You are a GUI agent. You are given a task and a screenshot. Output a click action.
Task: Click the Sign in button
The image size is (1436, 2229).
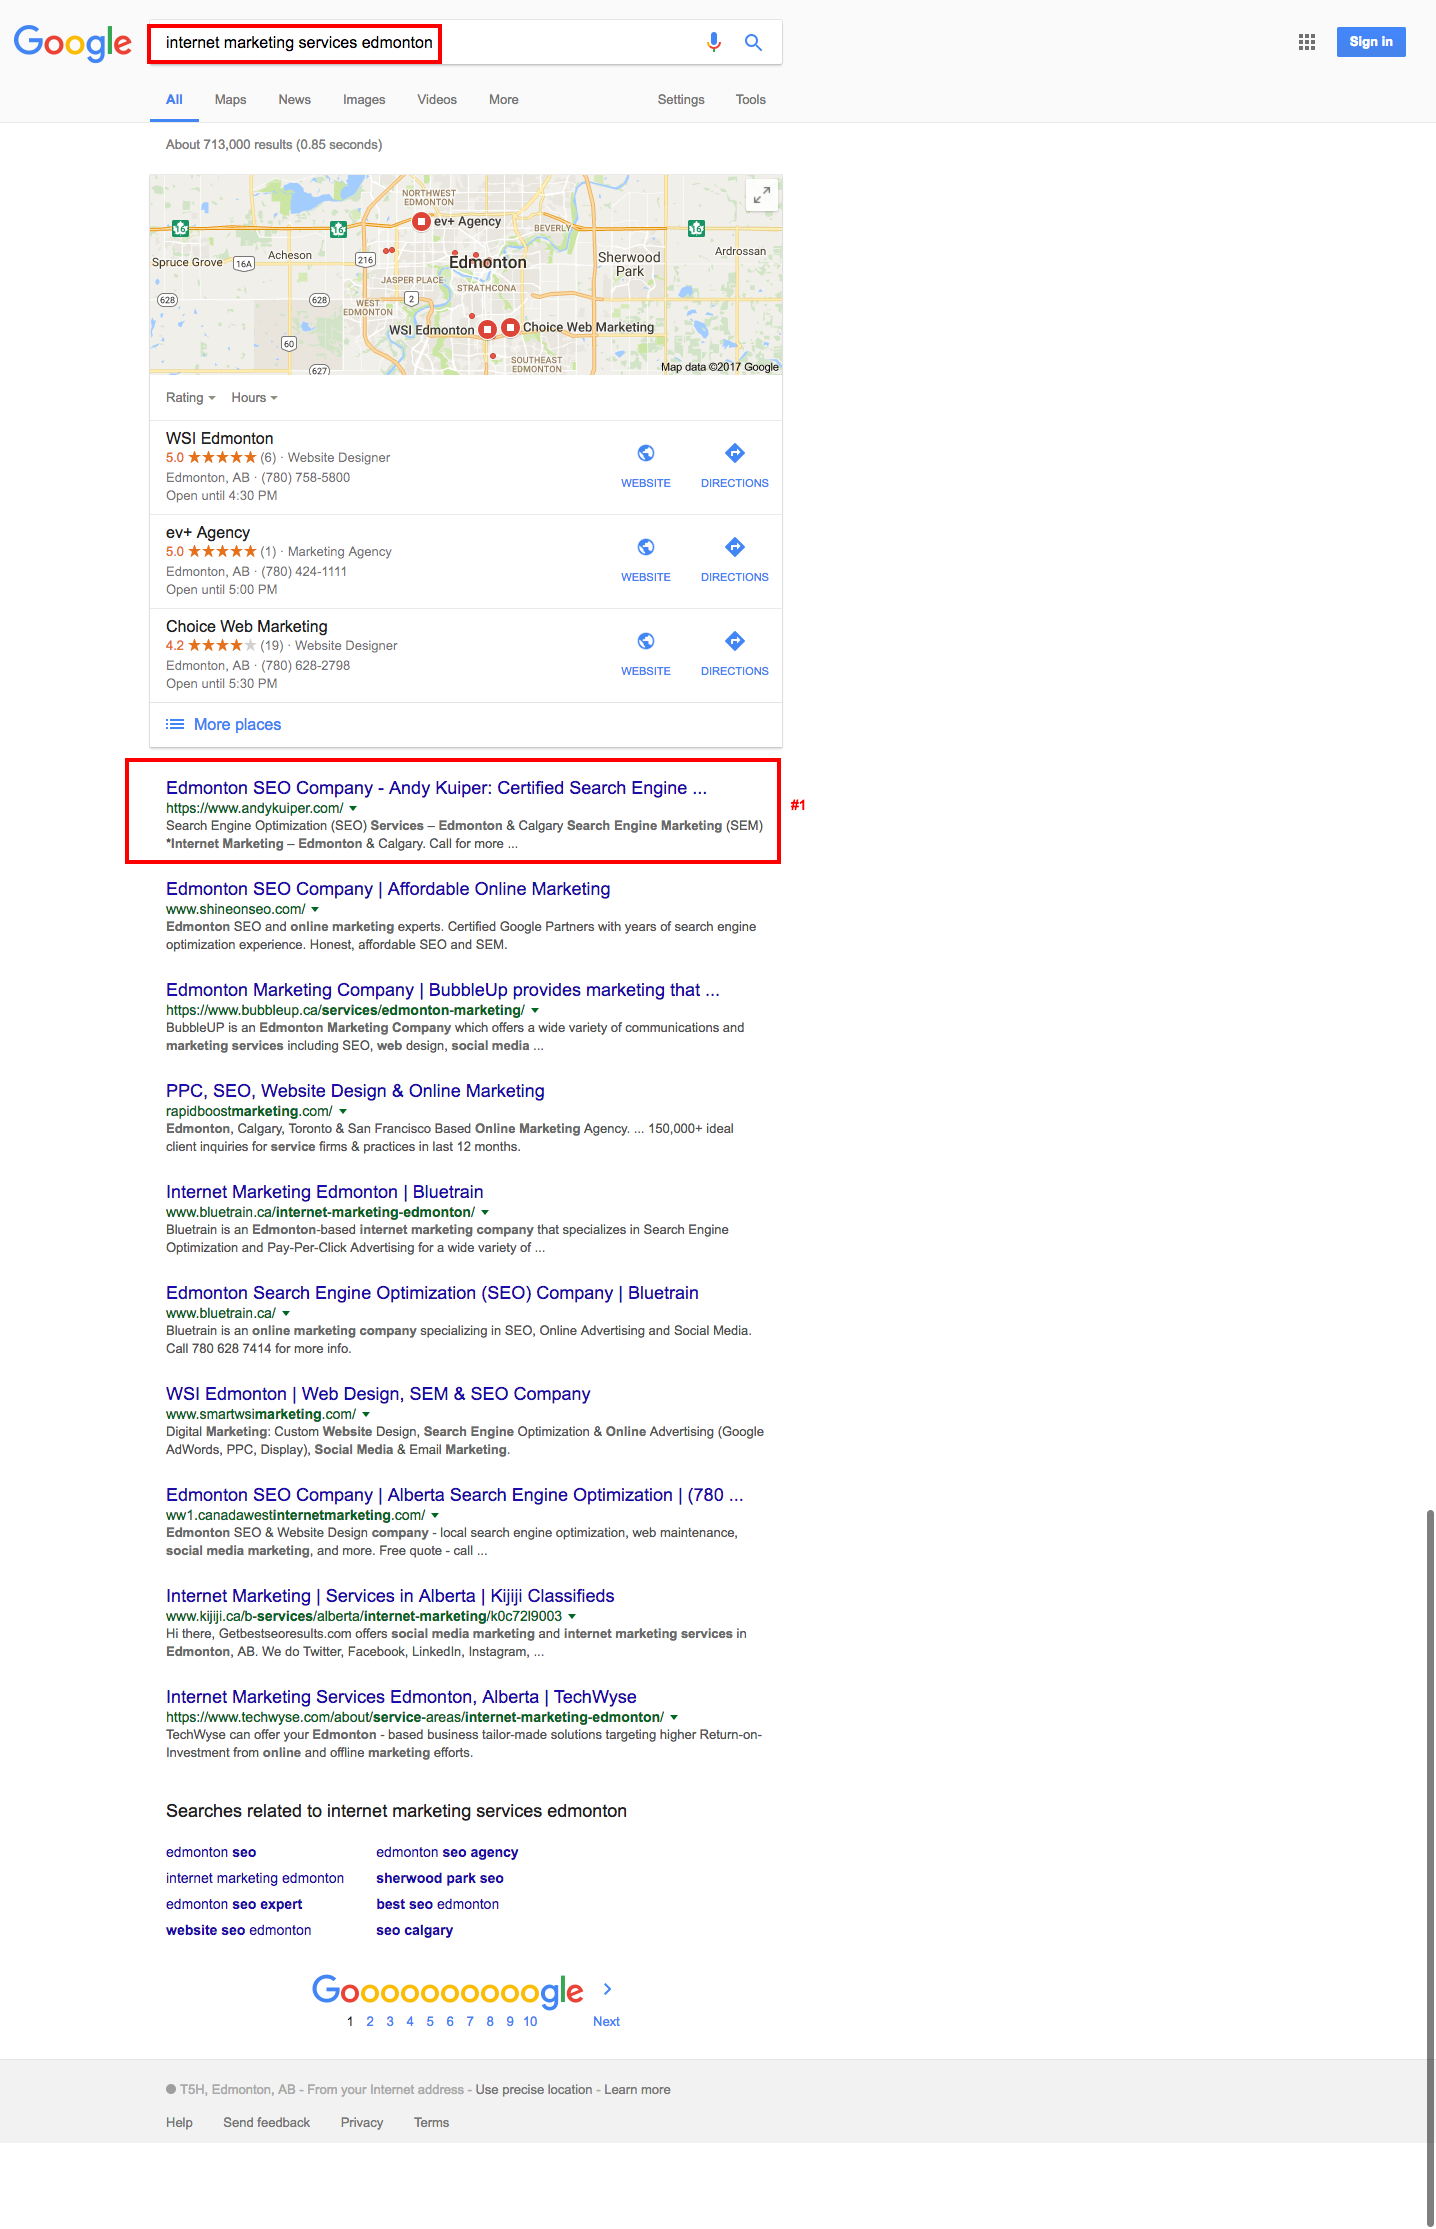tap(1371, 42)
